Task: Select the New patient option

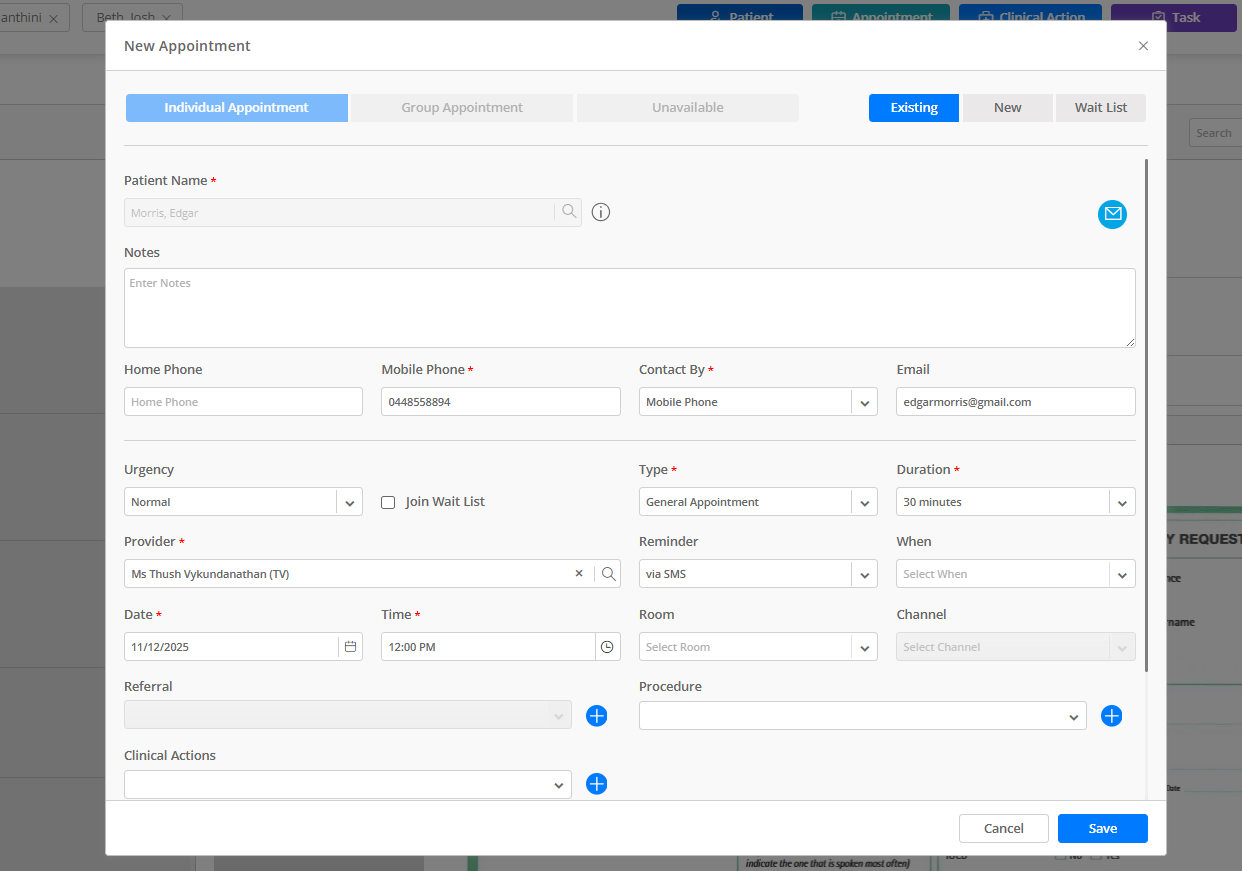Action: pos(1008,108)
